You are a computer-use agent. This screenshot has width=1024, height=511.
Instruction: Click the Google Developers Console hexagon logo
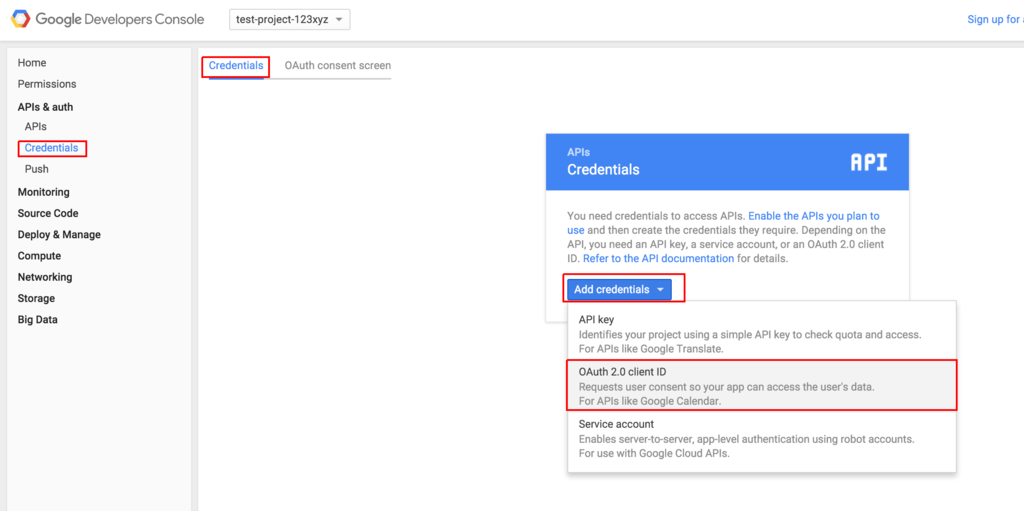[20, 19]
